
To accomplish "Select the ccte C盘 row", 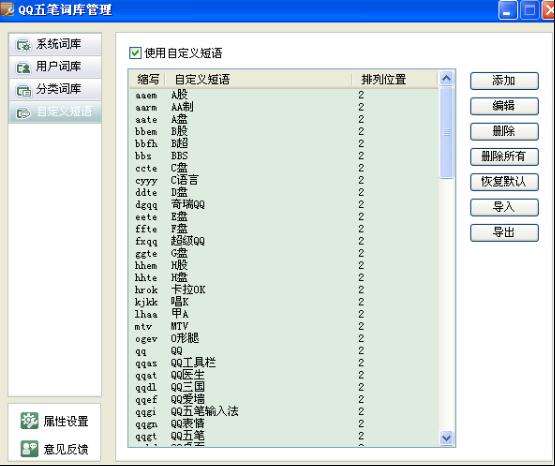I will (283, 168).
